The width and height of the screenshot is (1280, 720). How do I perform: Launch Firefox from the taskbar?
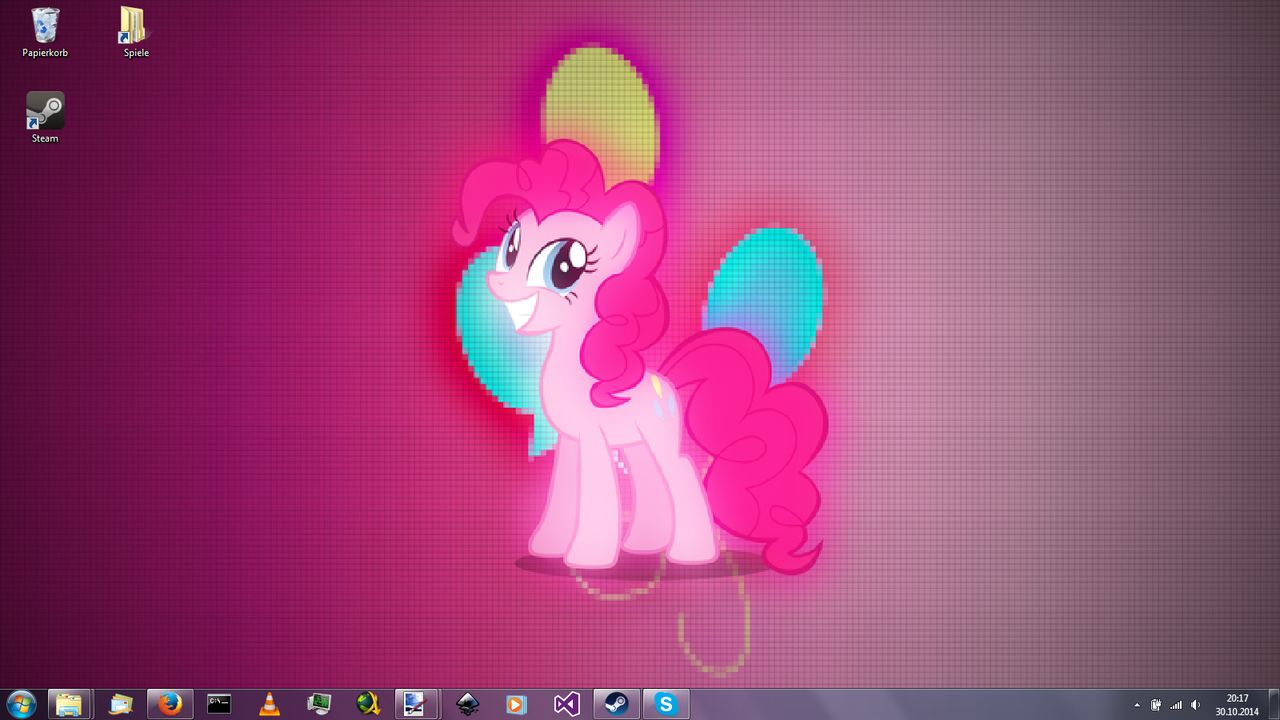[169, 704]
